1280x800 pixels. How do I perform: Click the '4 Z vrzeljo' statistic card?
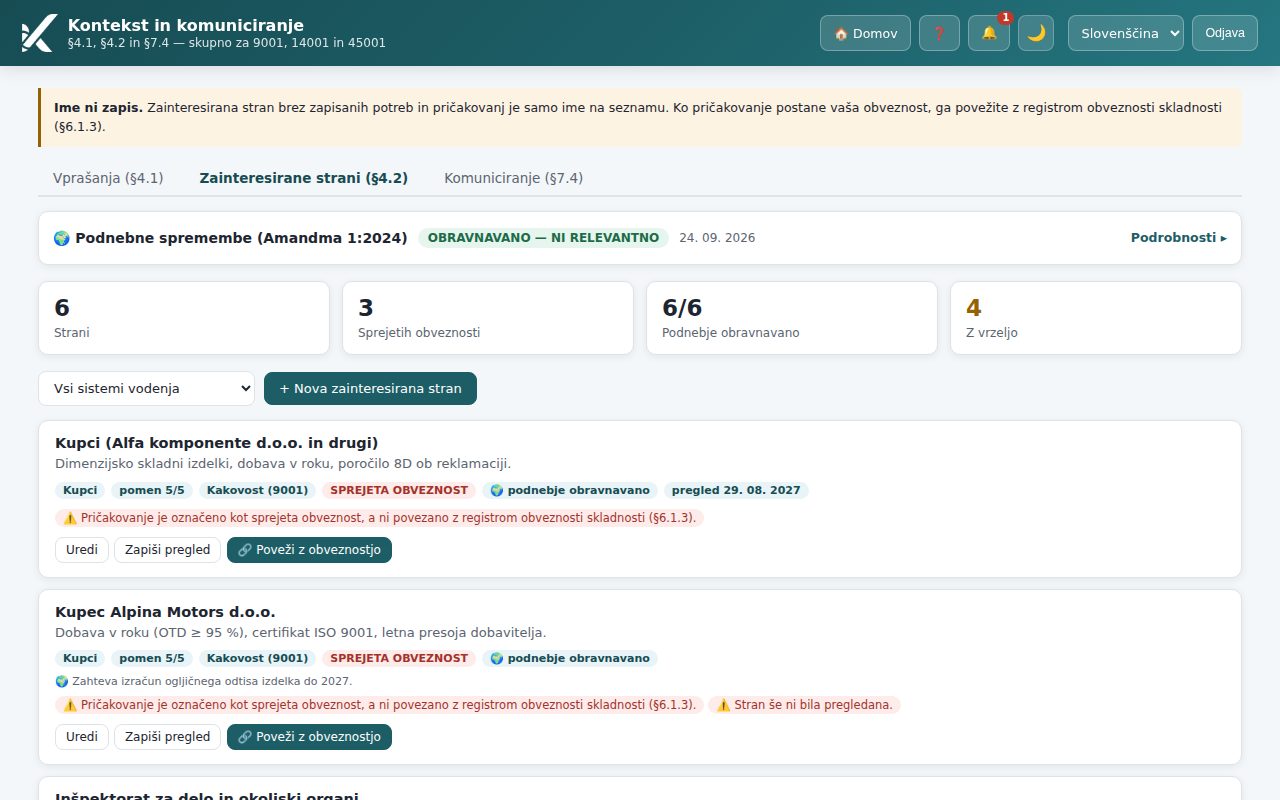1096,318
